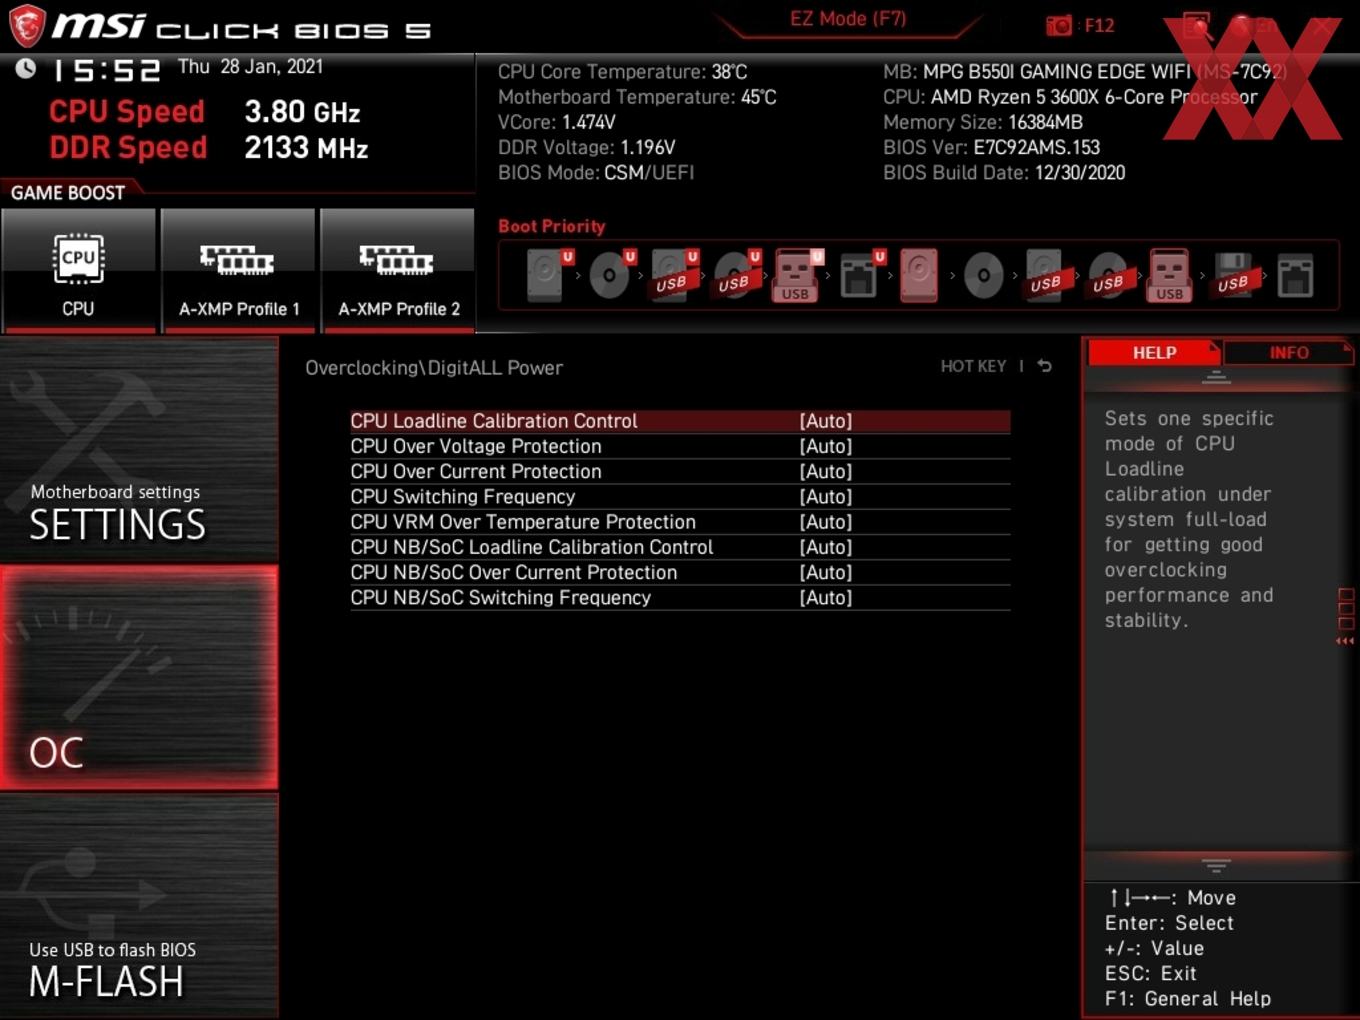This screenshot has width=1360, height=1020.
Task: Click the Memory Size: 16384MB text
Action: (x=983, y=122)
